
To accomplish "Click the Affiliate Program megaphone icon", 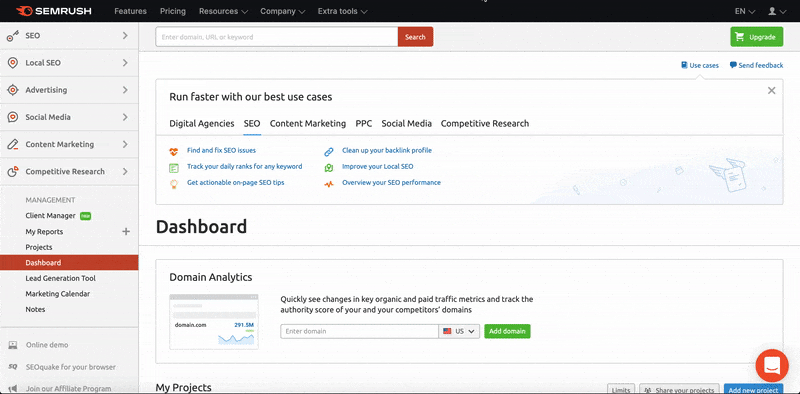I will pyautogui.click(x=13, y=389).
